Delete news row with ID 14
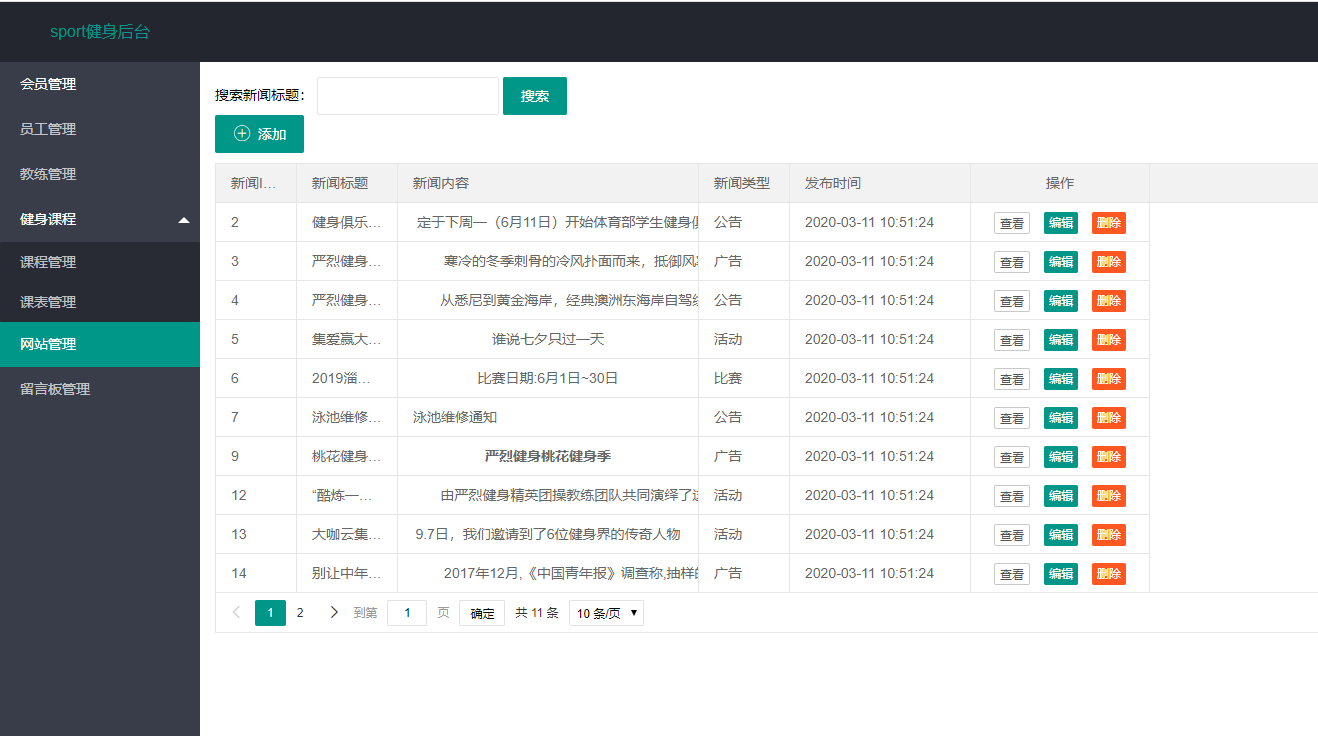The image size is (1318, 736). pyautogui.click(x=1109, y=574)
